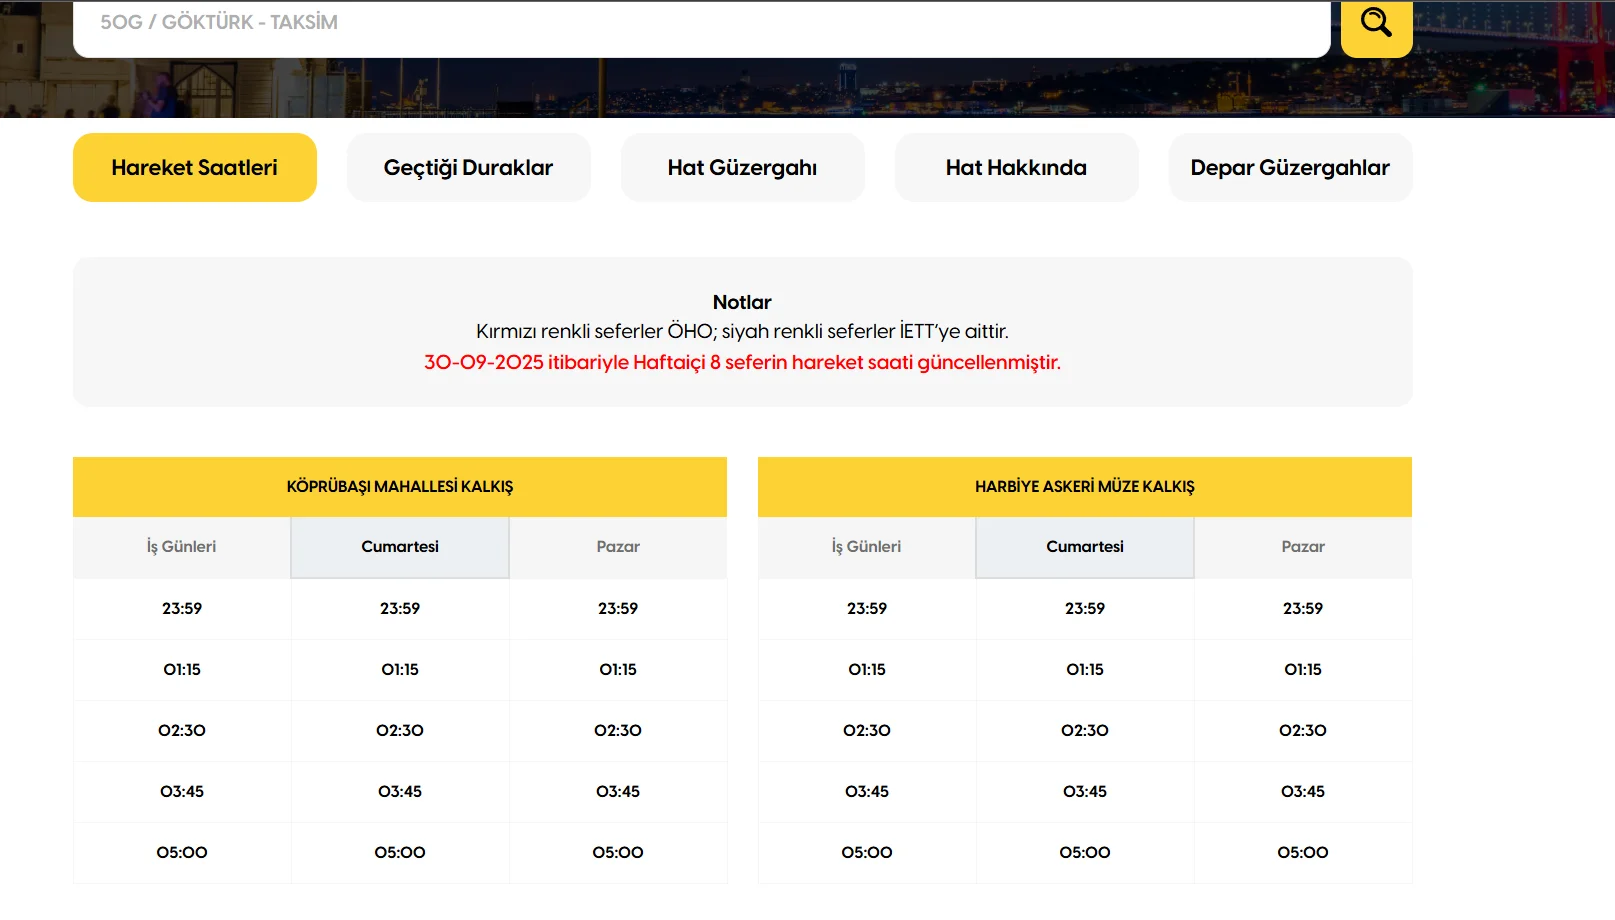
Task: Open the Hareket Saatleri tab
Action: (195, 168)
